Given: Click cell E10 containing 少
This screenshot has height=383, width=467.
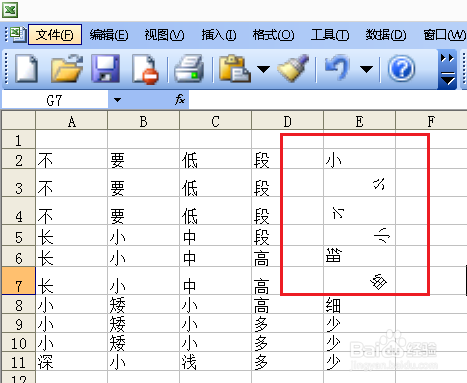Looking at the screenshot, I should (360, 342).
